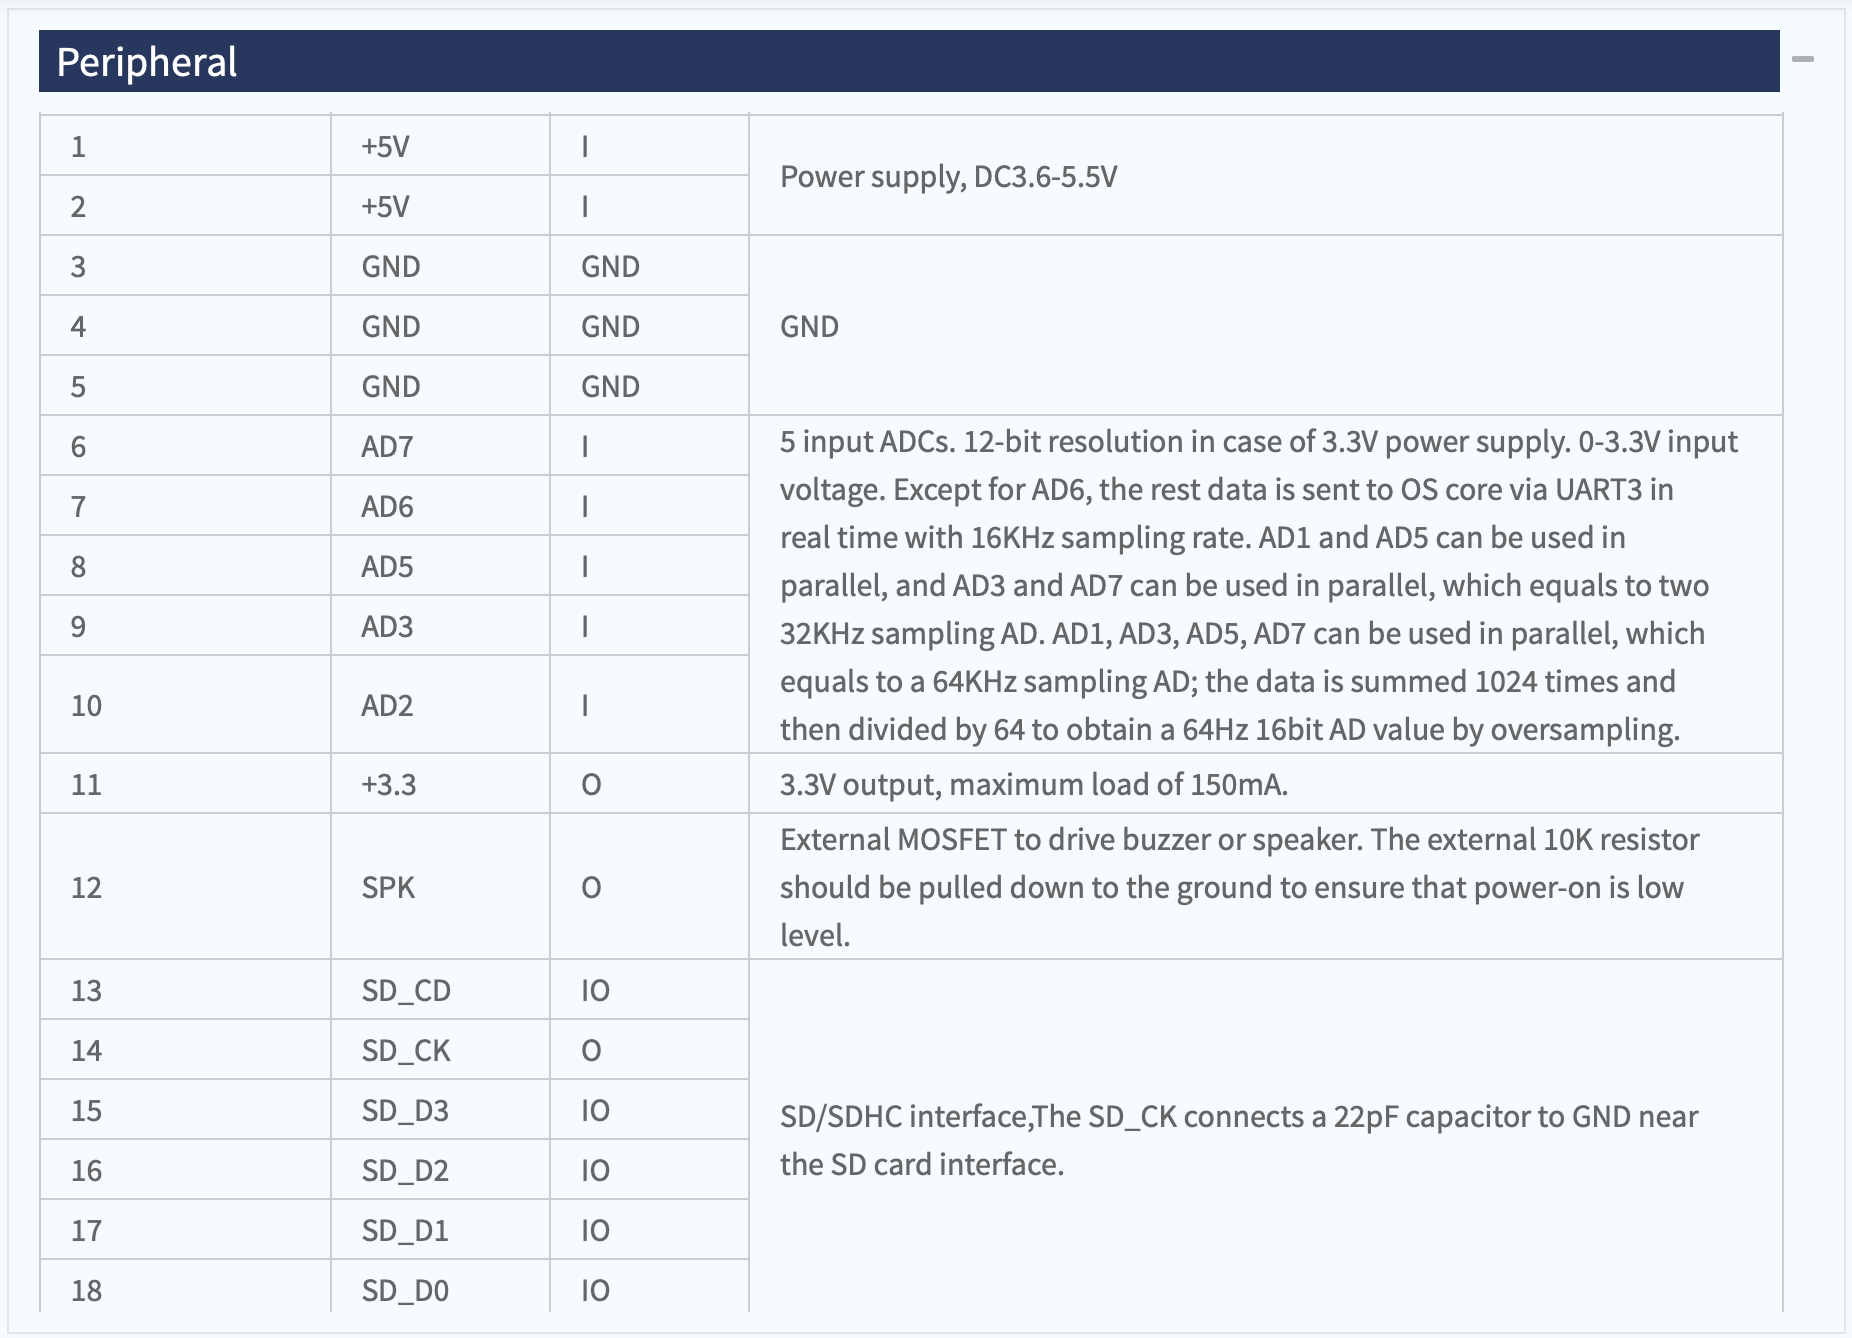
Task: Click the '5 input ADCs' description paragraph
Action: point(1259,585)
